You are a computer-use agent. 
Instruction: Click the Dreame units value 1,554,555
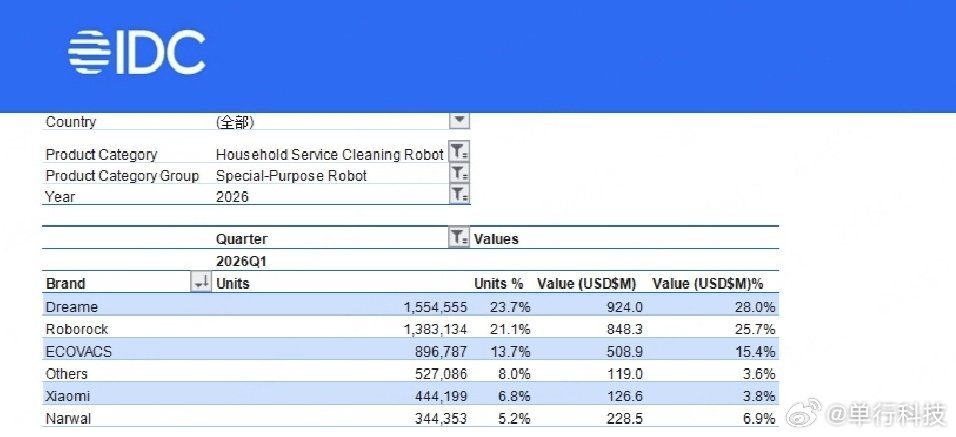(x=435, y=308)
